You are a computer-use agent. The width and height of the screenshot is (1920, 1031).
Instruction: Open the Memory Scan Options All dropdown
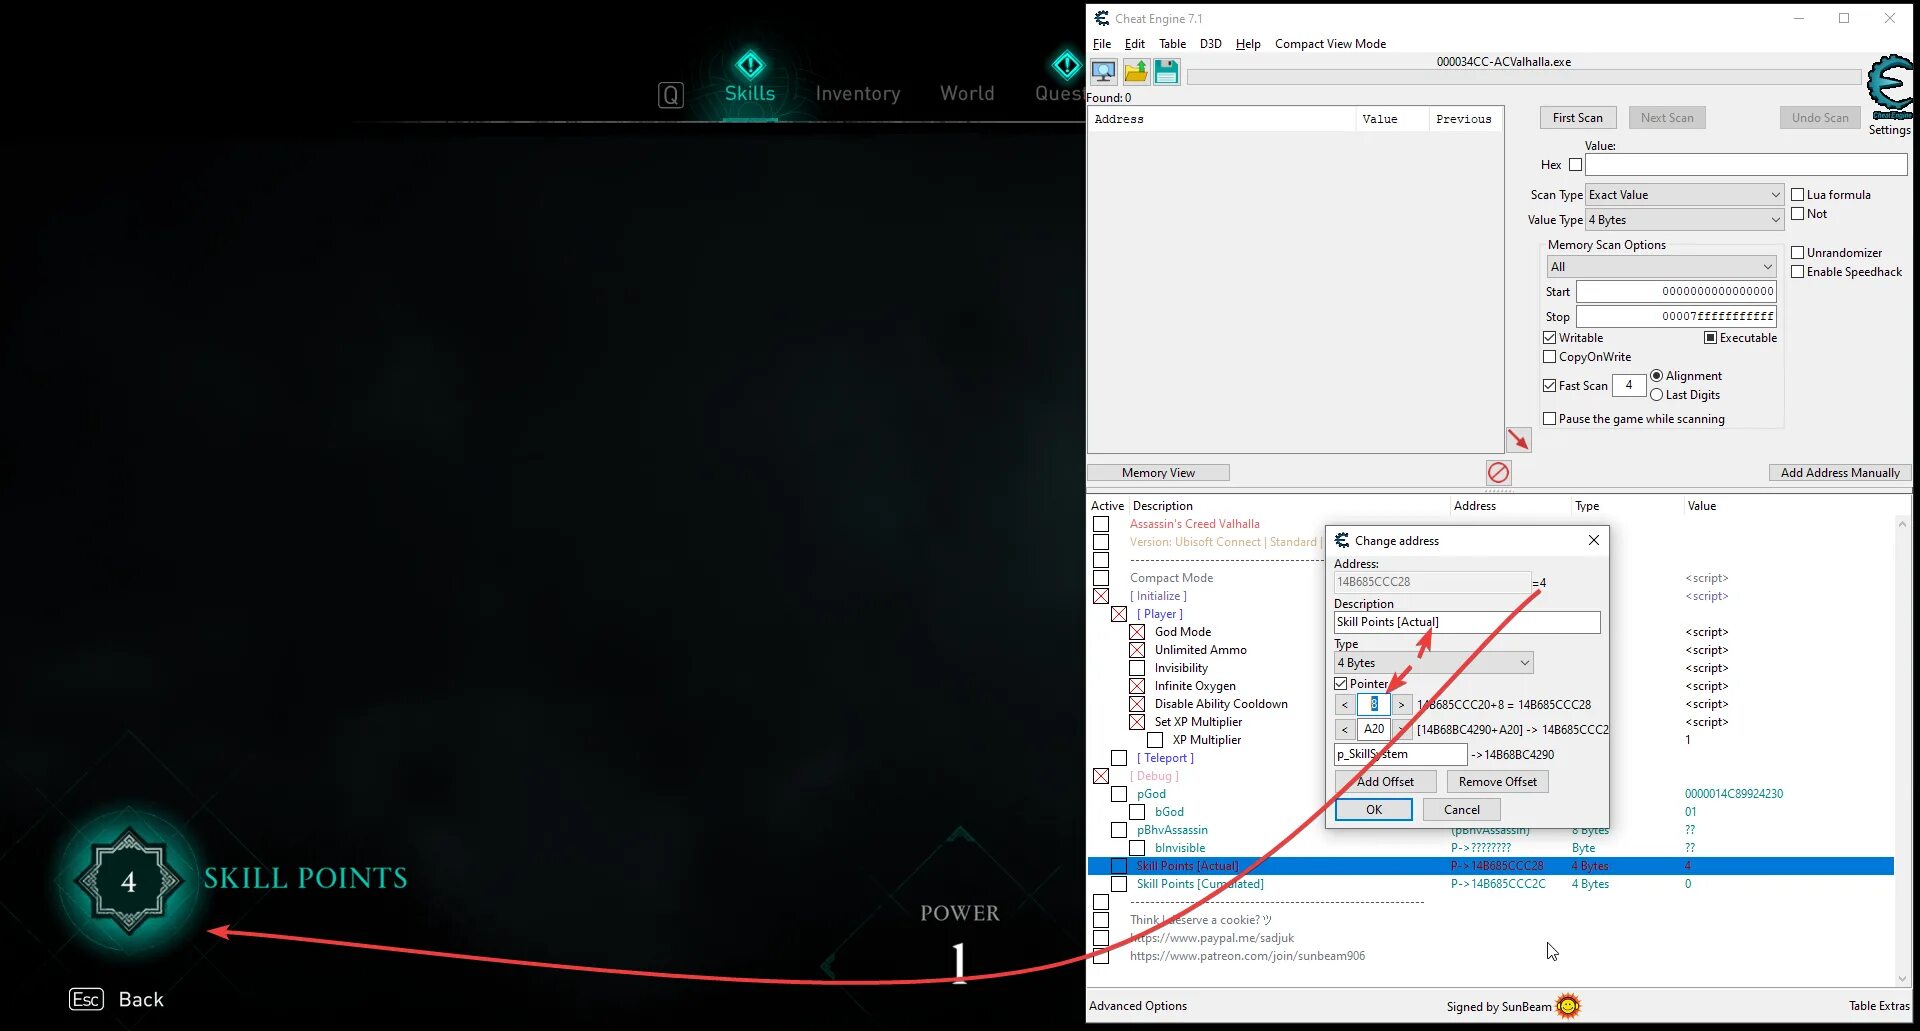(x=1661, y=267)
